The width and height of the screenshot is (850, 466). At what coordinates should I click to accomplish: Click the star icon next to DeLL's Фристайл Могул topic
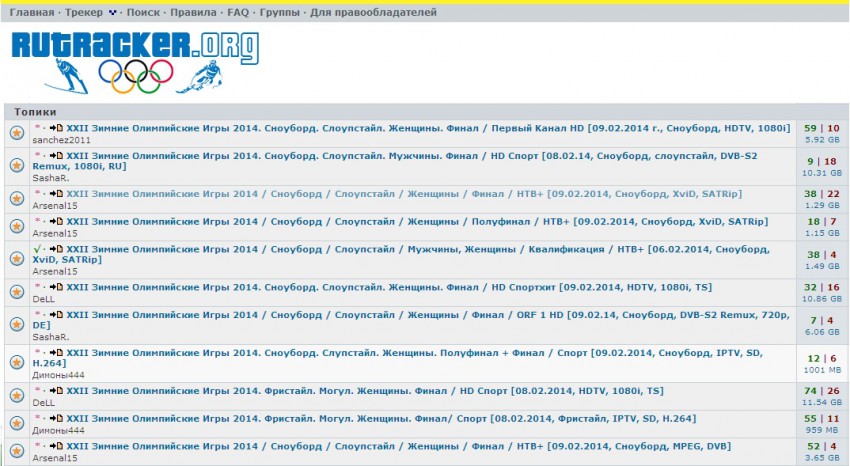tap(17, 396)
